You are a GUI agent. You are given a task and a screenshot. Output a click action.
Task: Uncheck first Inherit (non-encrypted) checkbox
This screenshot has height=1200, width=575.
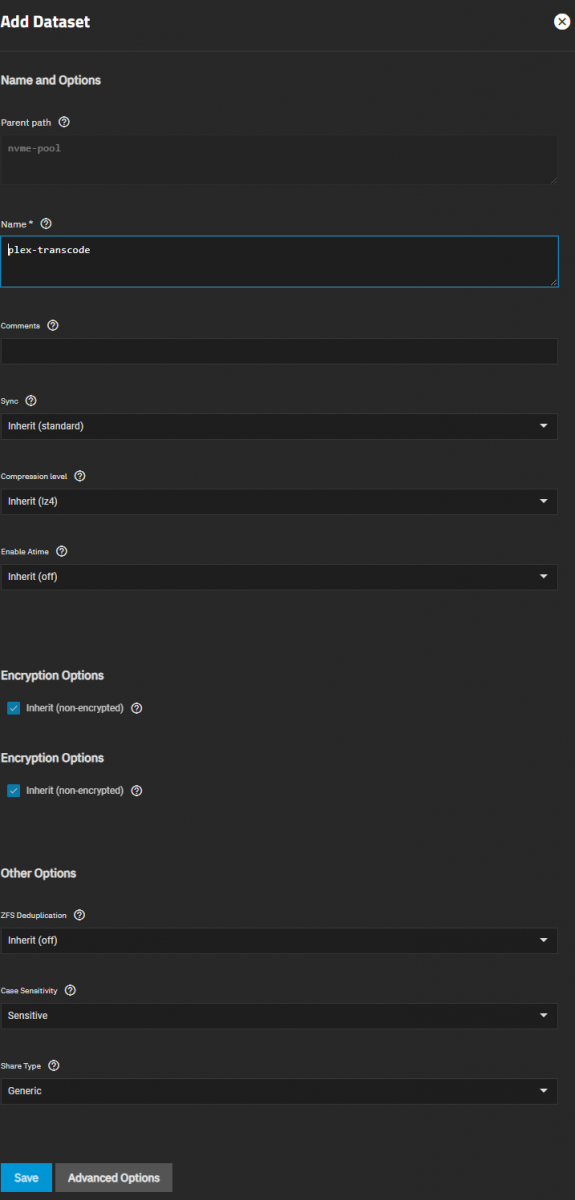coord(14,708)
